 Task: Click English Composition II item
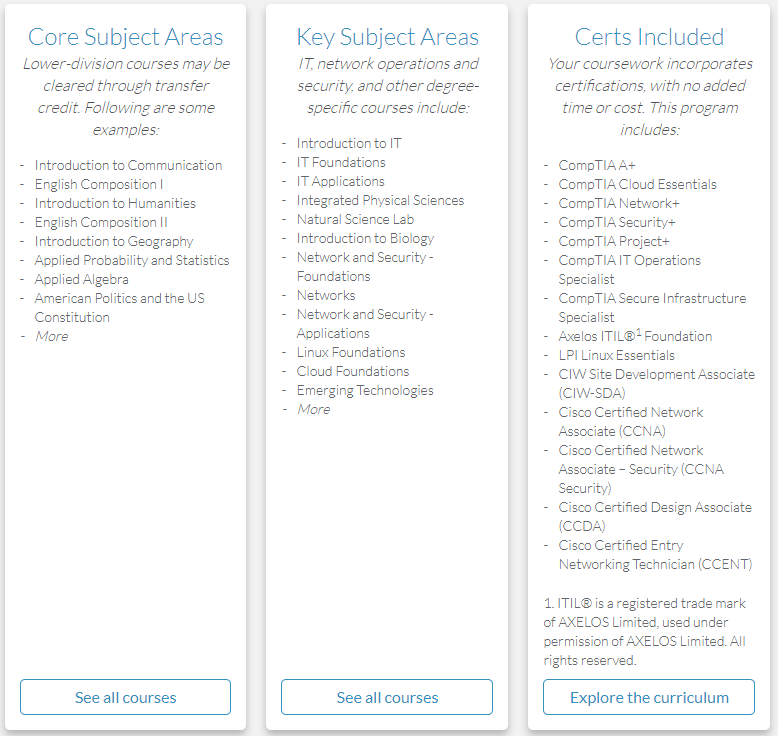101,222
